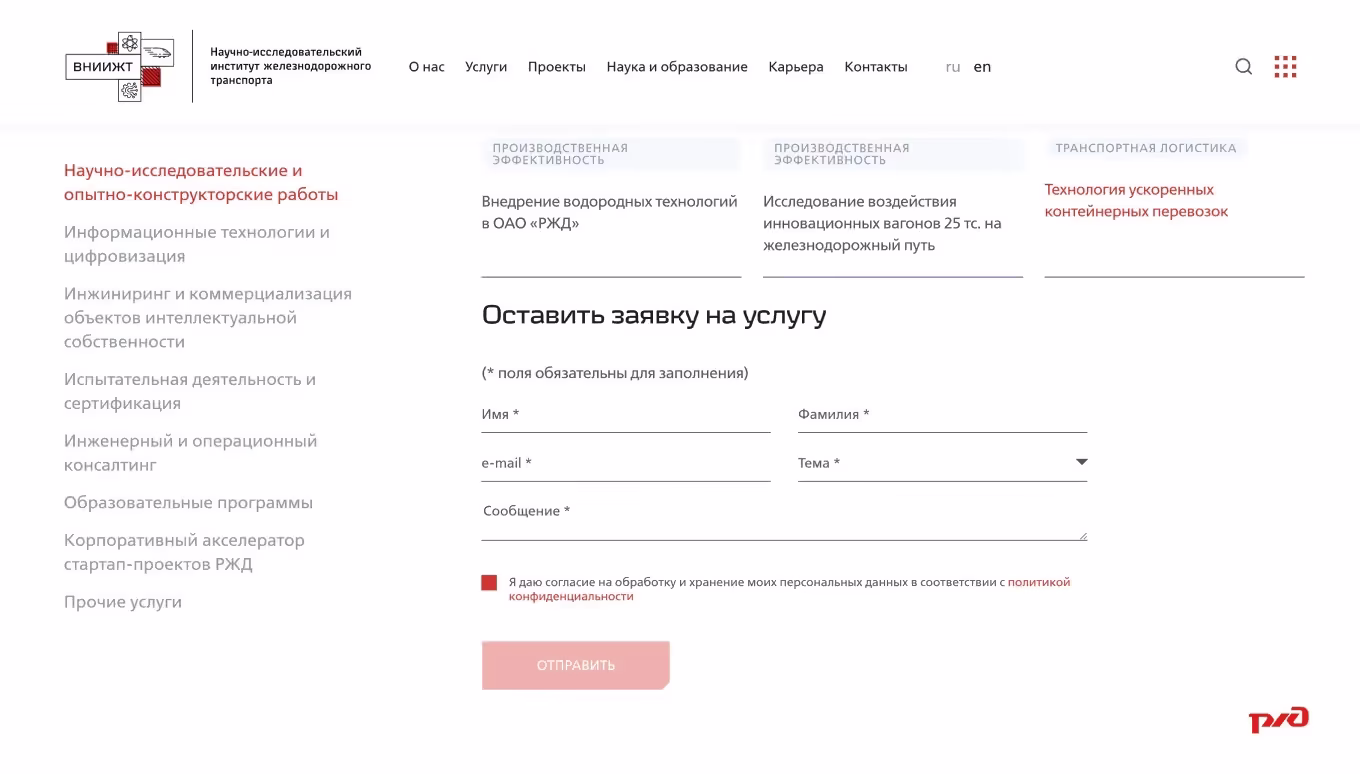Open the Услуги menu item
Viewport: 1360px width, 774px height.
pos(486,67)
